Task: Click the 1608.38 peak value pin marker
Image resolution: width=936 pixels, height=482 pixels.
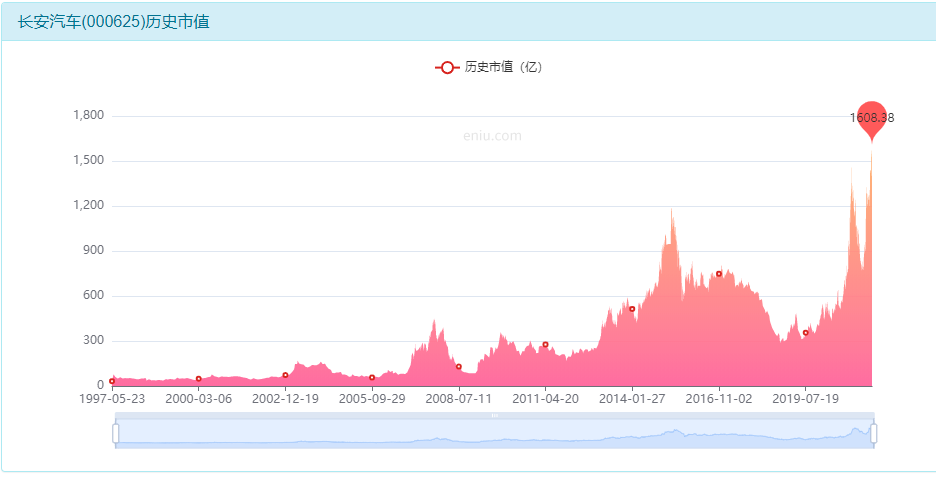Action: click(x=872, y=121)
